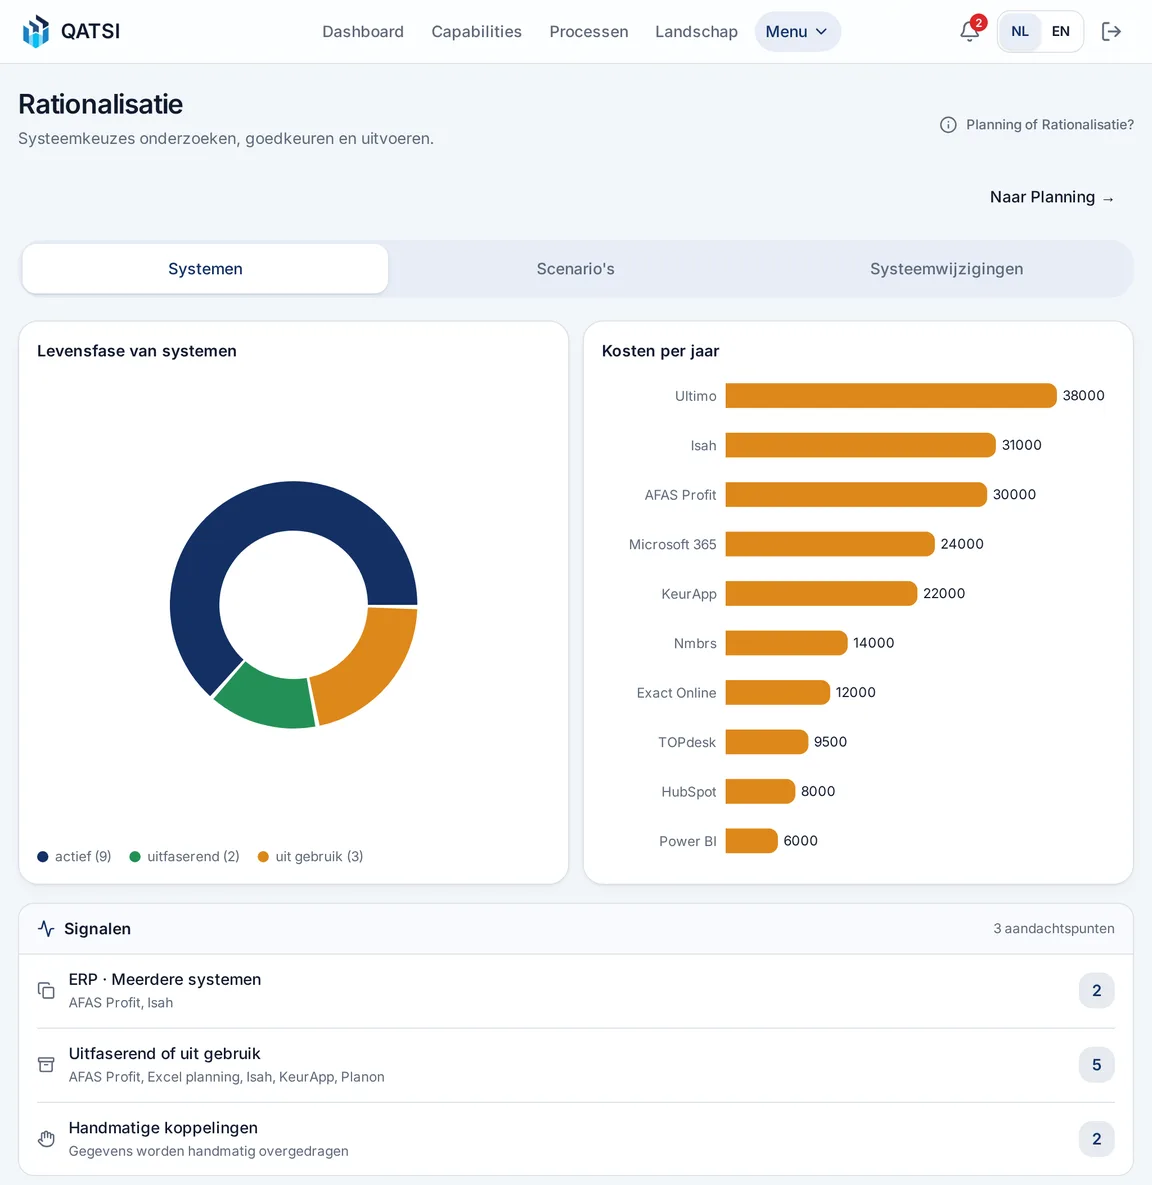Click the archive icon for Uitfaserend of uit gebruik
The image size is (1152, 1185).
click(x=46, y=1065)
